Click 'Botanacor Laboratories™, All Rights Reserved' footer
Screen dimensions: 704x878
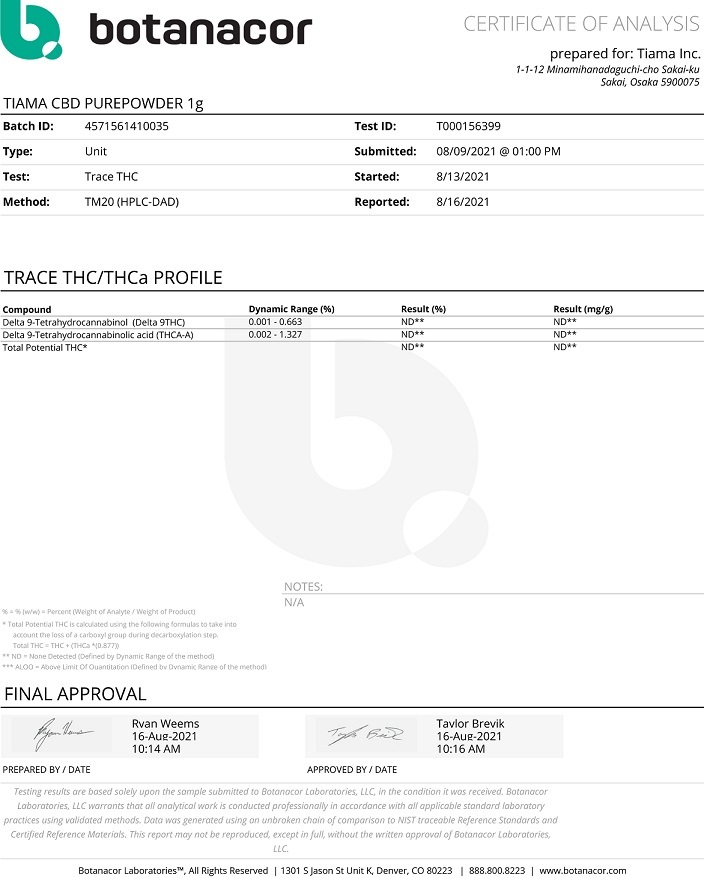pos(173,871)
